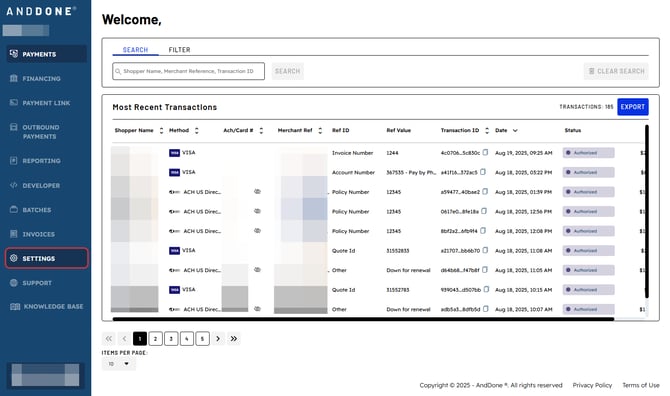The image size is (670, 396).
Task: Click the Settings gear icon
Action: [14, 258]
